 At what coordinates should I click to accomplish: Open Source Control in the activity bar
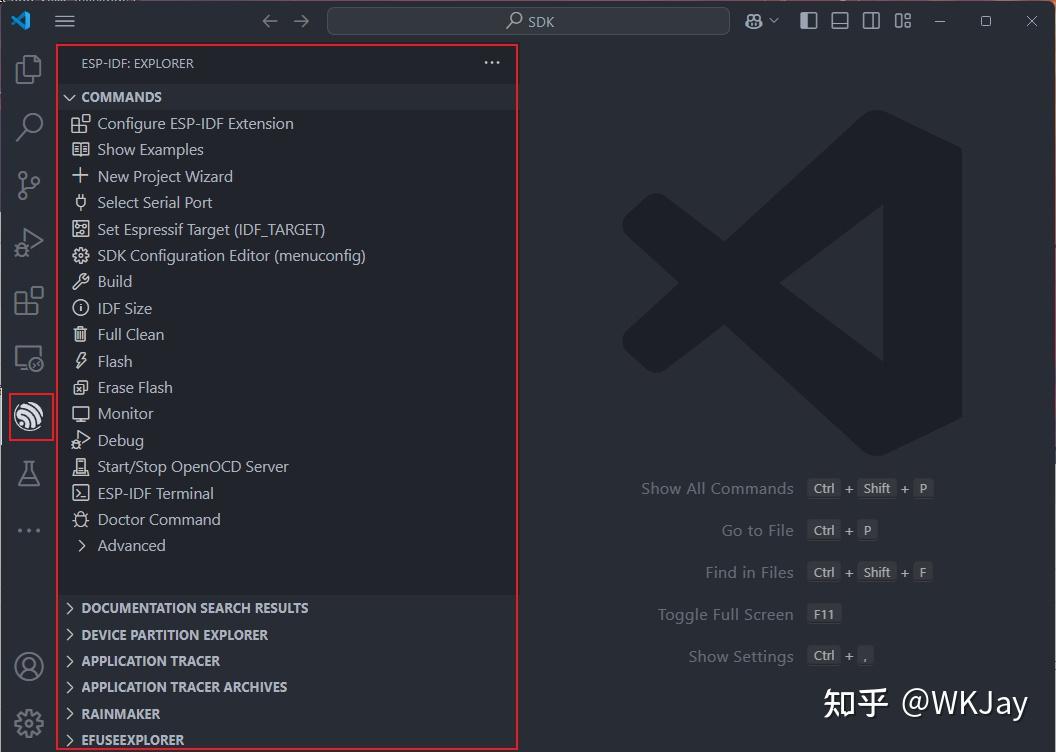point(29,185)
